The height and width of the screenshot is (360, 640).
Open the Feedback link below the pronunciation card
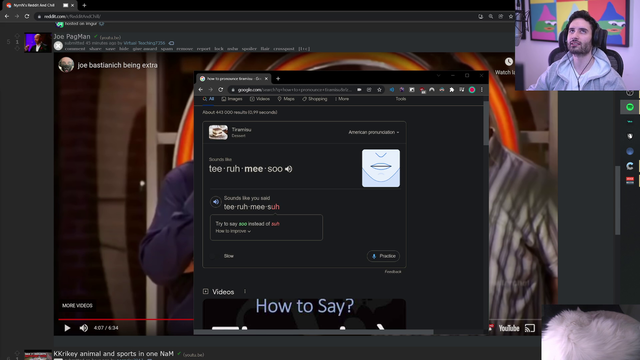coord(393,271)
